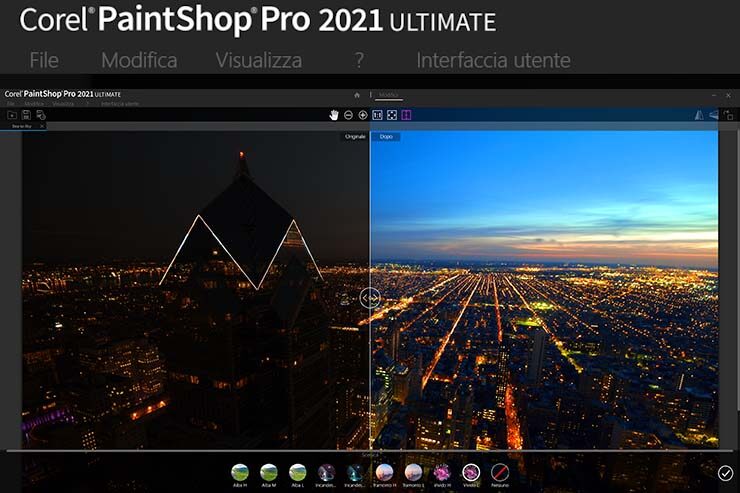This screenshot has width=740, height=493.
Task: Click the before/after divider slider handle
Action: [x=370, y=297]
